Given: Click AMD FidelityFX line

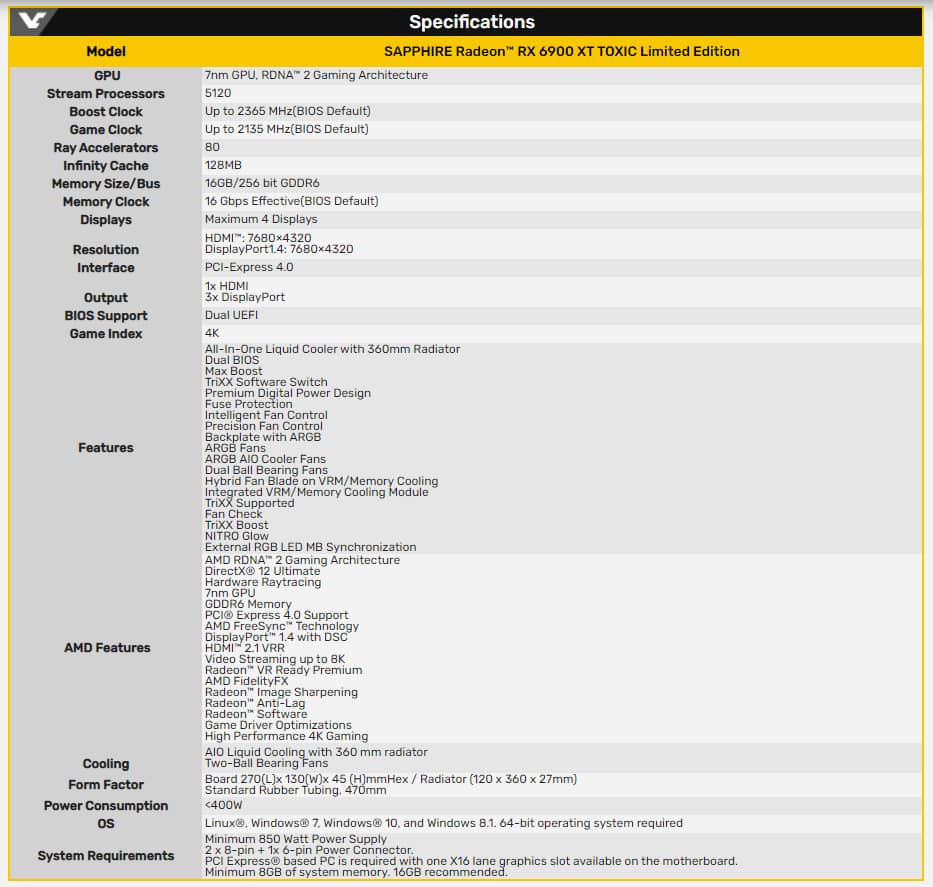Looking at the screenshot, I should pyautogui.click(x=246, y=681).
